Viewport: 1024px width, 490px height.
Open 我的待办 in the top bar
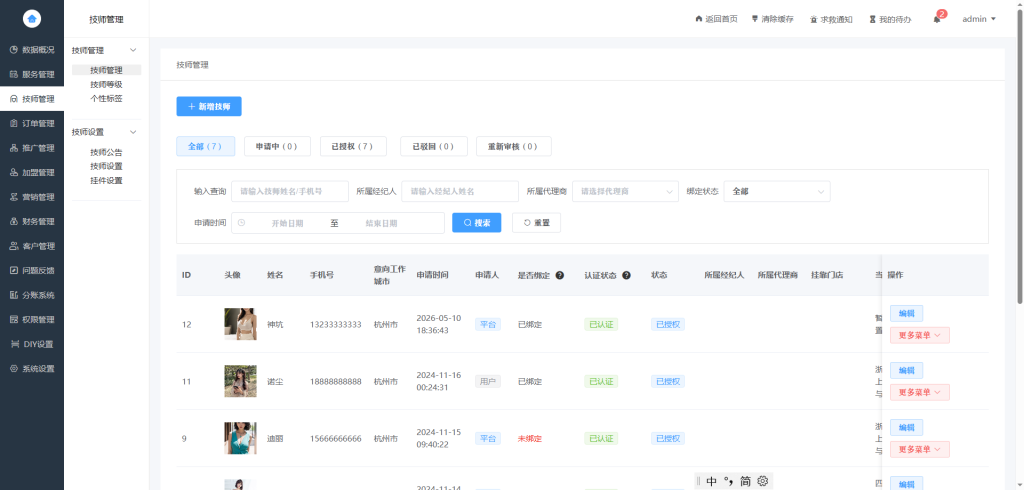[890, 19]
